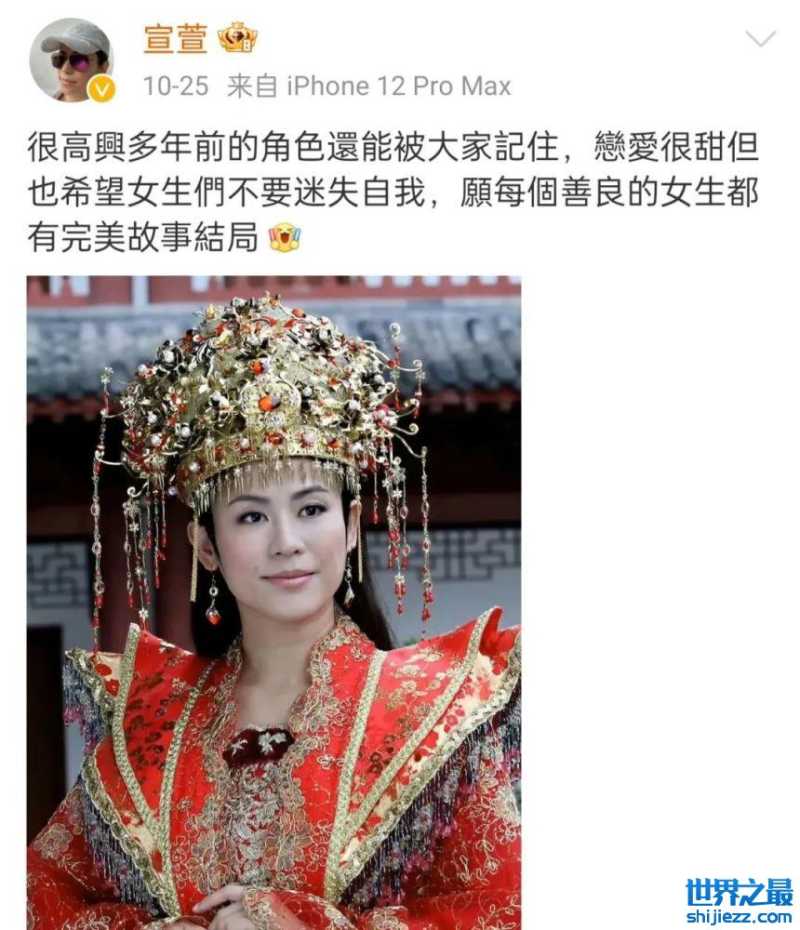The height and width of the screenshot is (930, 800).
Task: Click the word 来自 before device name
Action: 252,86
